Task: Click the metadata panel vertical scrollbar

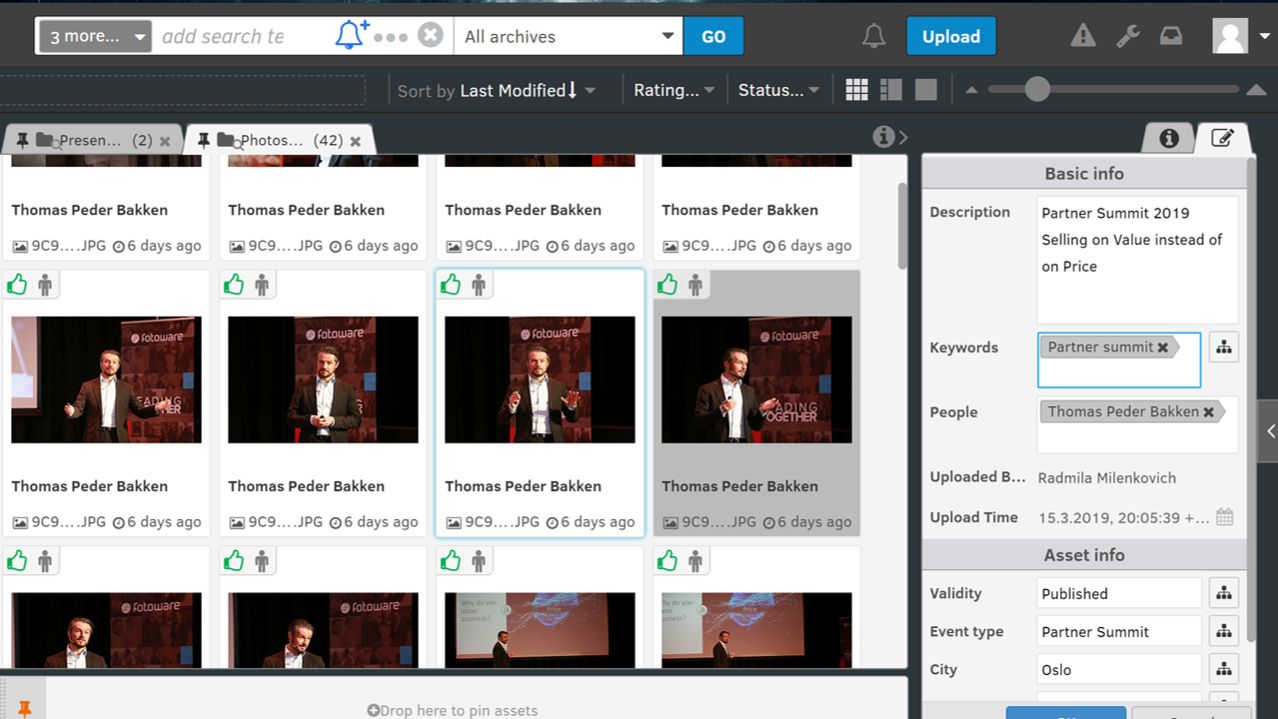Action: (1251, 400)
